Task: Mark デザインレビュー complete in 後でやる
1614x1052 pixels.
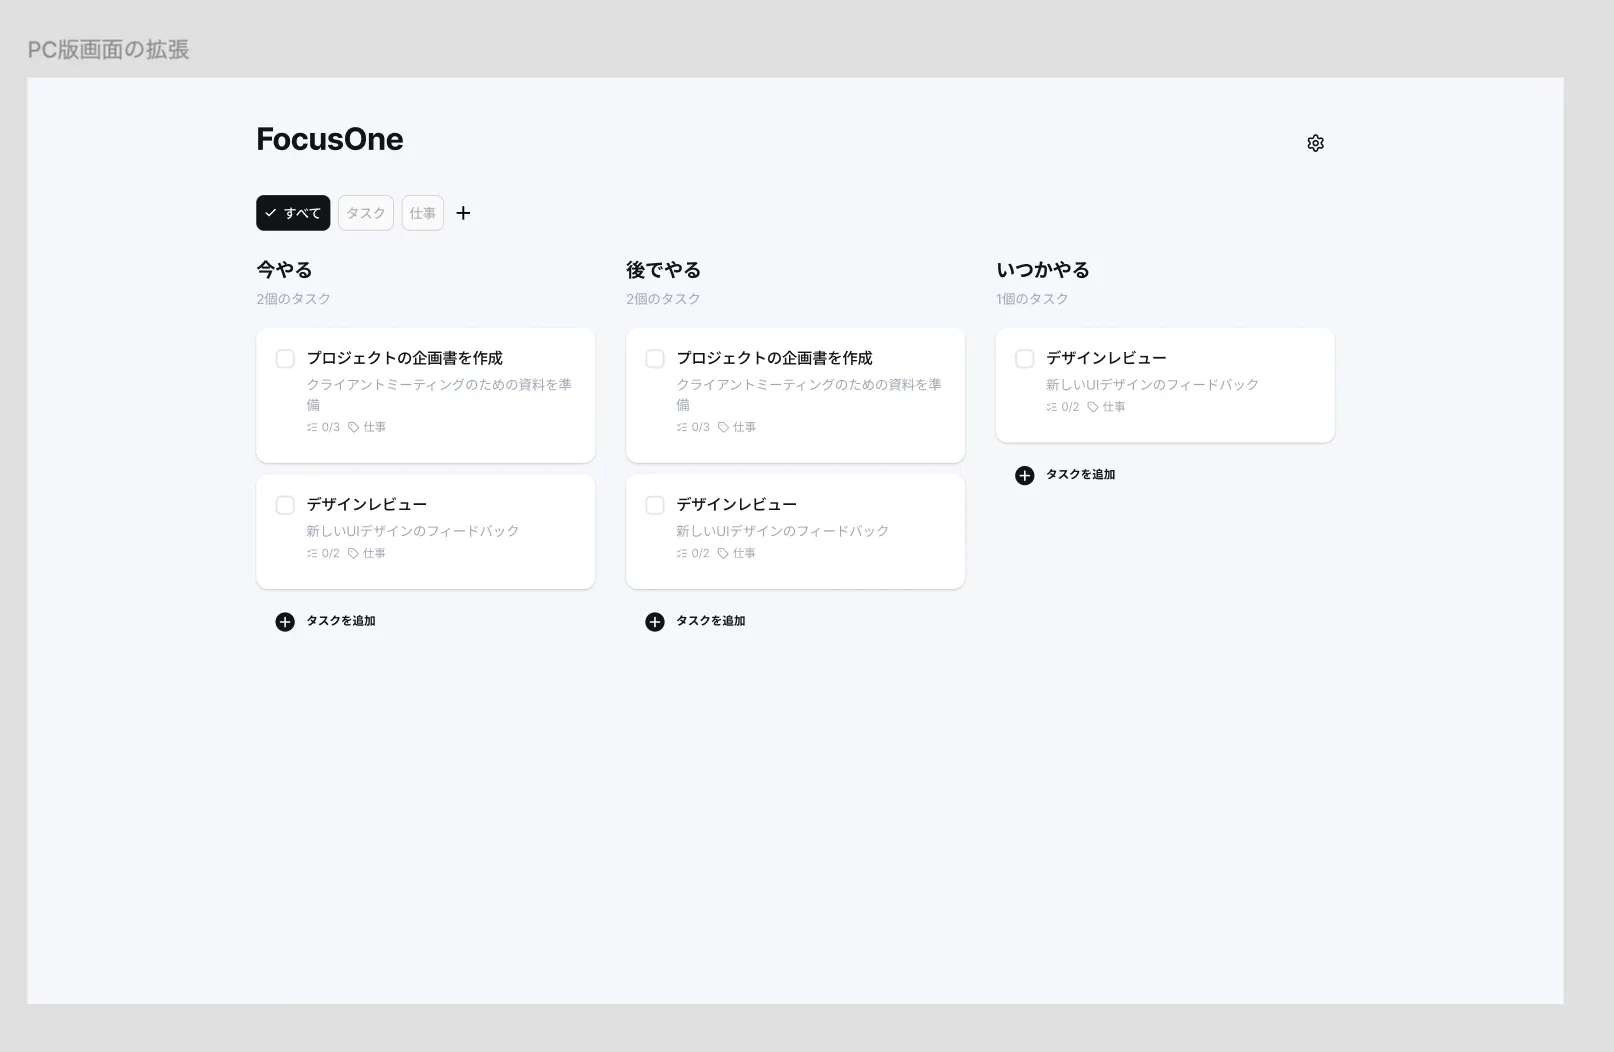Action: point(654,505)
